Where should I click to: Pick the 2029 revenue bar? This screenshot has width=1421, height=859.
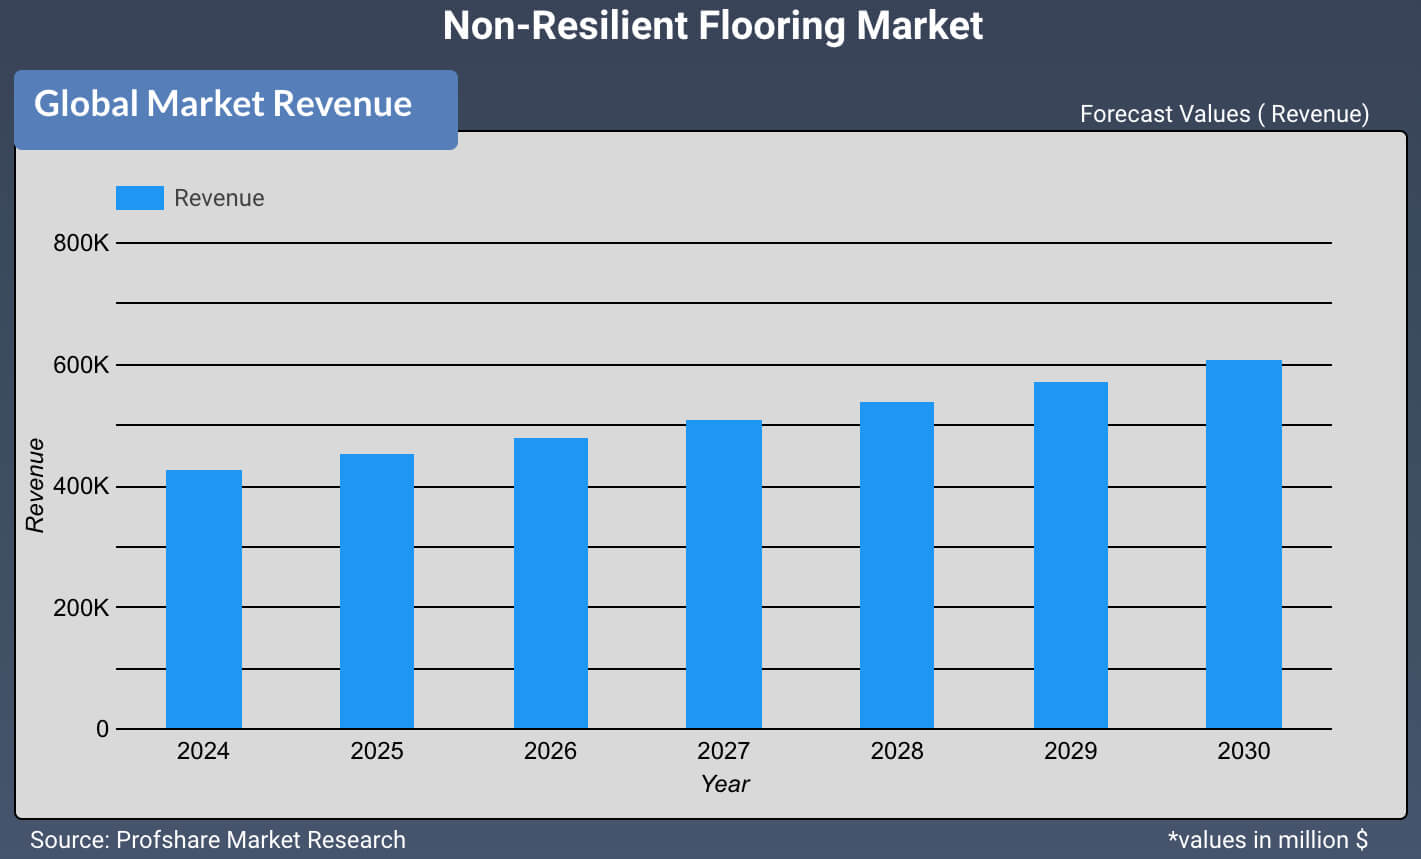pyautogui.click(x=1071, y=555)
